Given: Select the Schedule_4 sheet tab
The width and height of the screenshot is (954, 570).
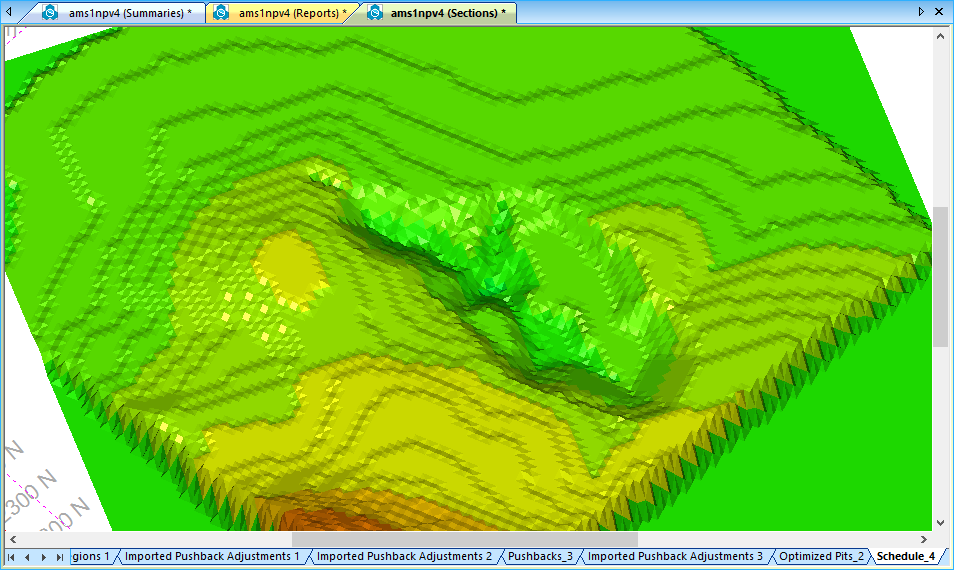Looking at the screenshot, I should (x=905, y=556).
